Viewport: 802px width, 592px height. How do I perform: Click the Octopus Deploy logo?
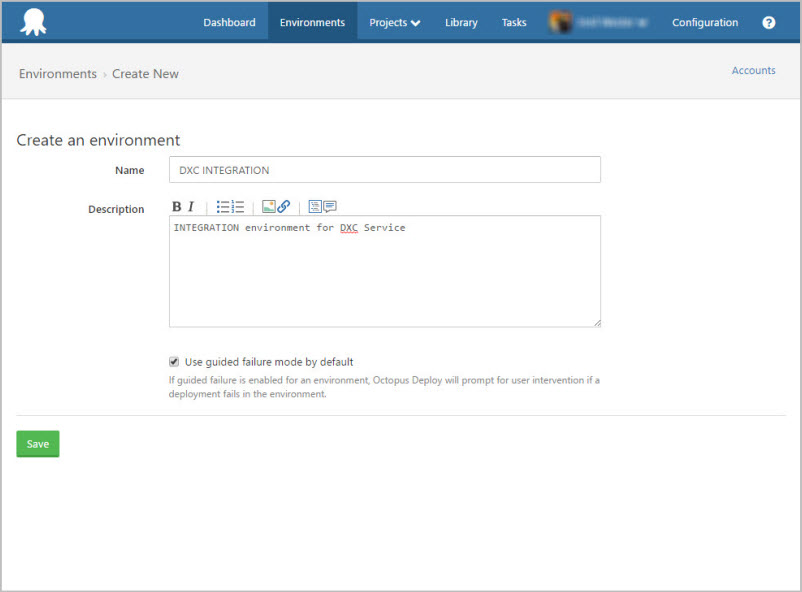click(x=33, y=22)
